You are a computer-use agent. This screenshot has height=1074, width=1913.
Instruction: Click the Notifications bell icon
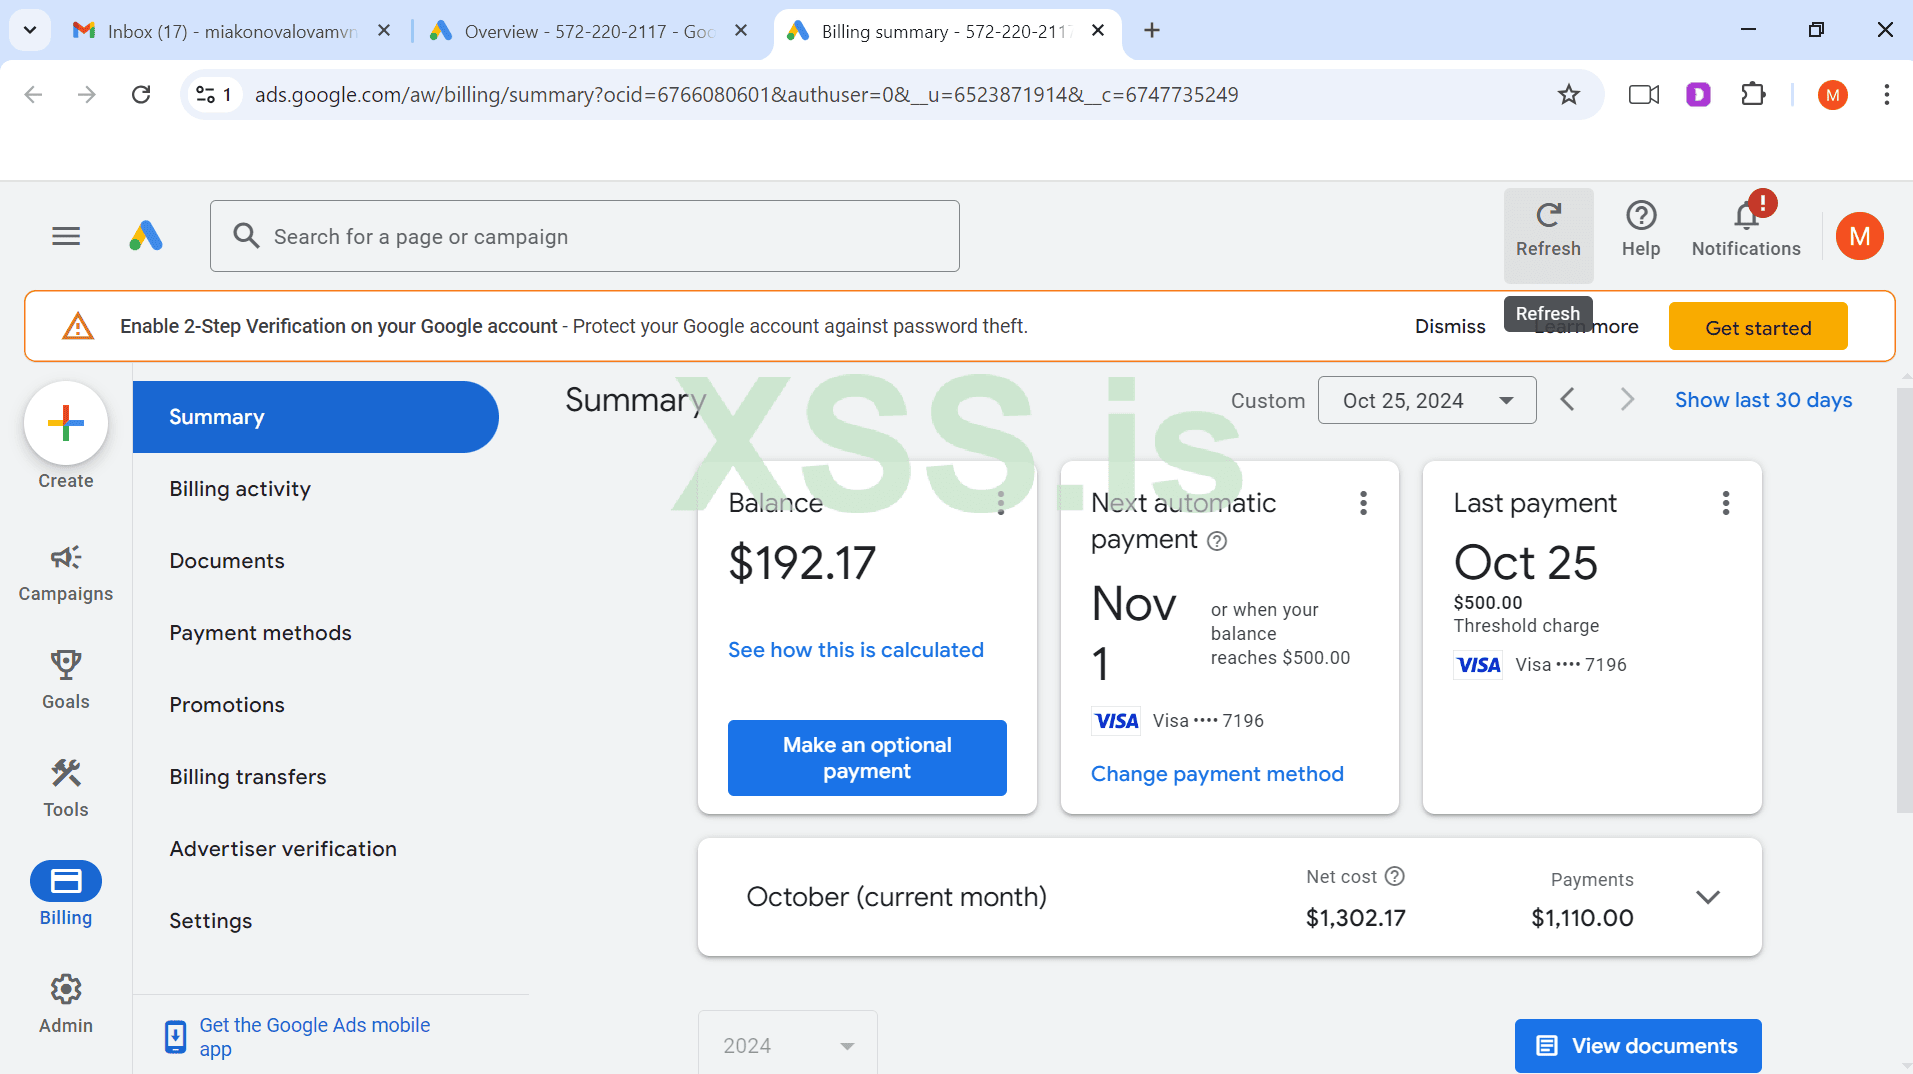pyautogui.click(x=1745, y=216)
